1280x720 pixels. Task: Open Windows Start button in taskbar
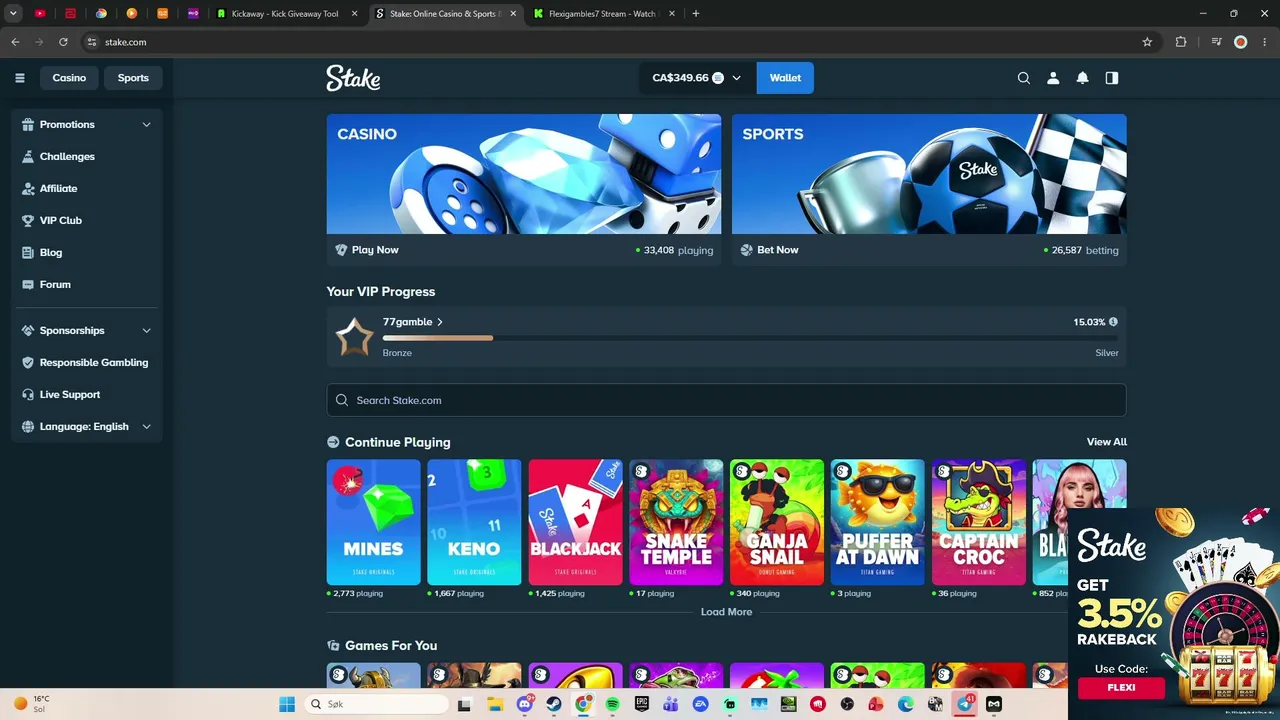click(x=287, y=704)
